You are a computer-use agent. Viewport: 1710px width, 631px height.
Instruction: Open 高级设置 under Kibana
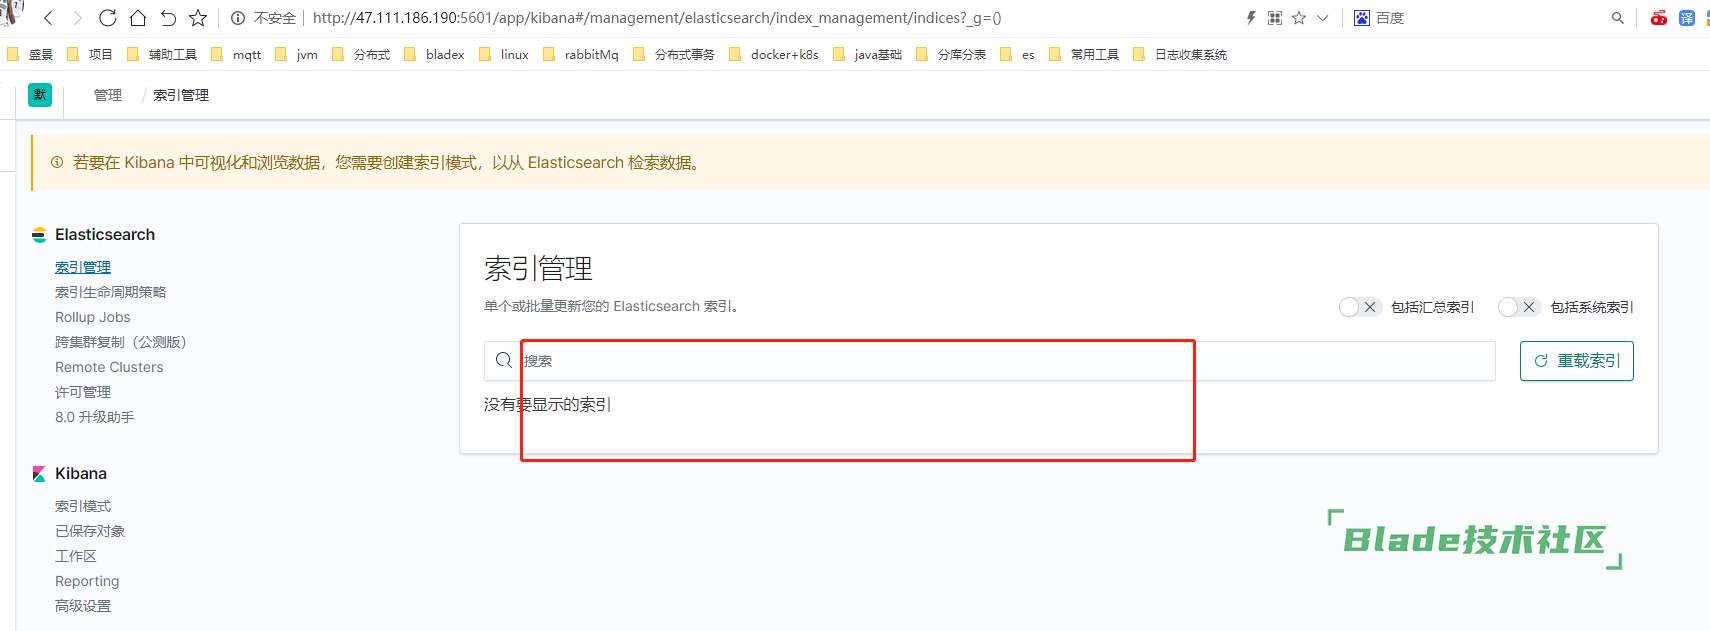[x=83, y=606]
